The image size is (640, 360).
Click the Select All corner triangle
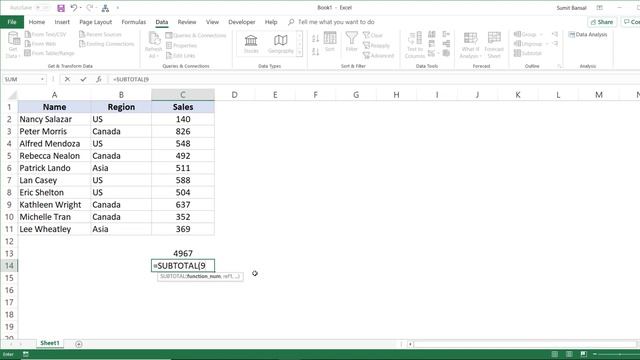13,96
